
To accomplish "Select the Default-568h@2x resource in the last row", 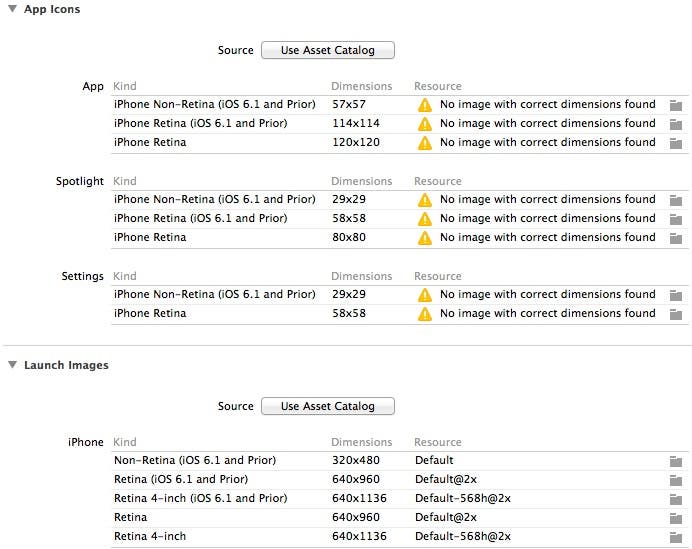I will coord(463,537).
